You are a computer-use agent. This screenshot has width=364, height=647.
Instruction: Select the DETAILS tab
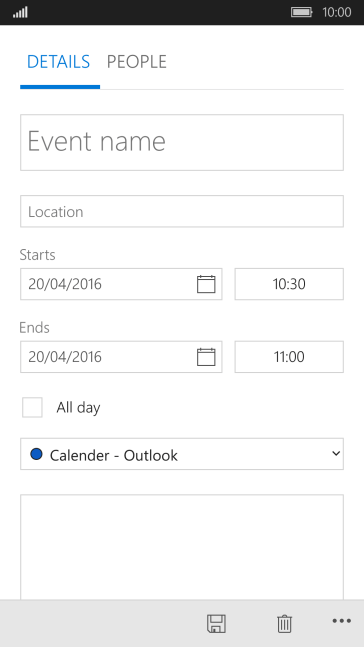(58, 62)
